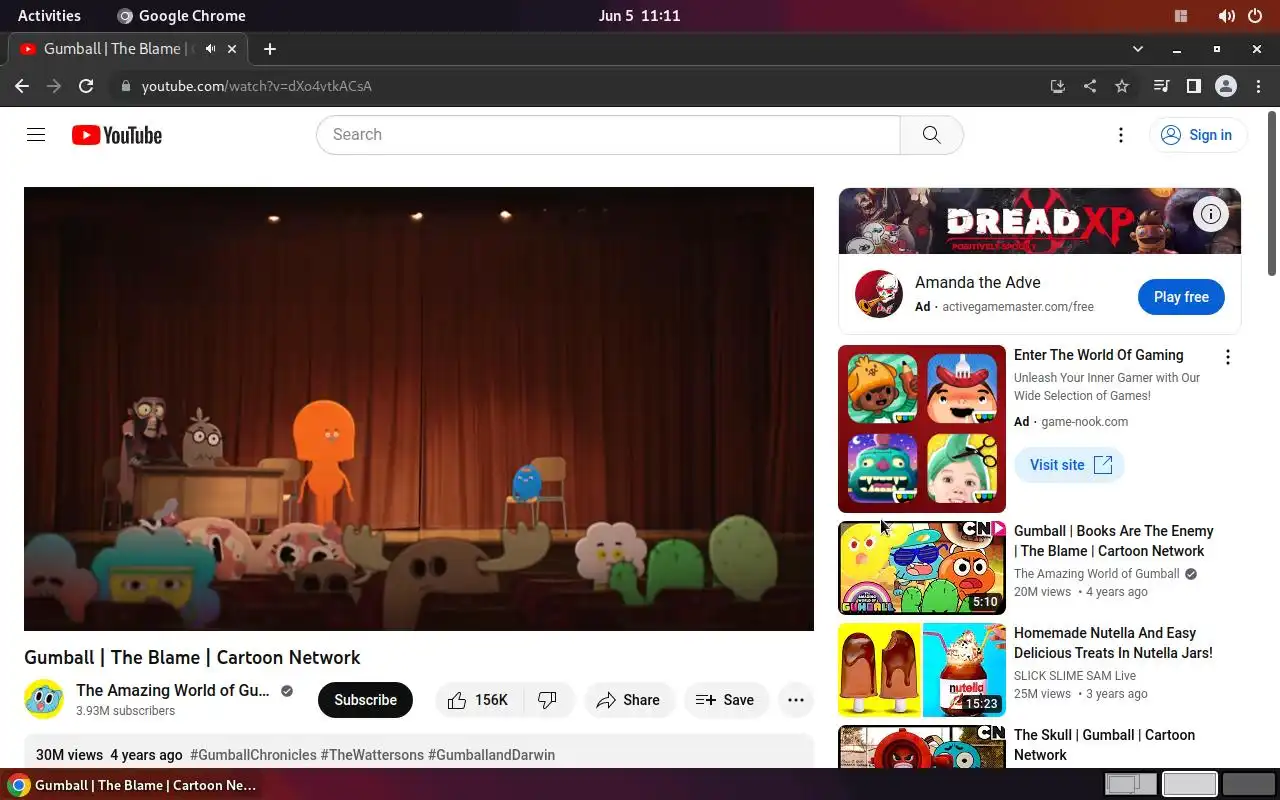Open the Google Chrome app menu in top bar
The width and height of the screenshot is (1280, 800).
coord(181,16)
